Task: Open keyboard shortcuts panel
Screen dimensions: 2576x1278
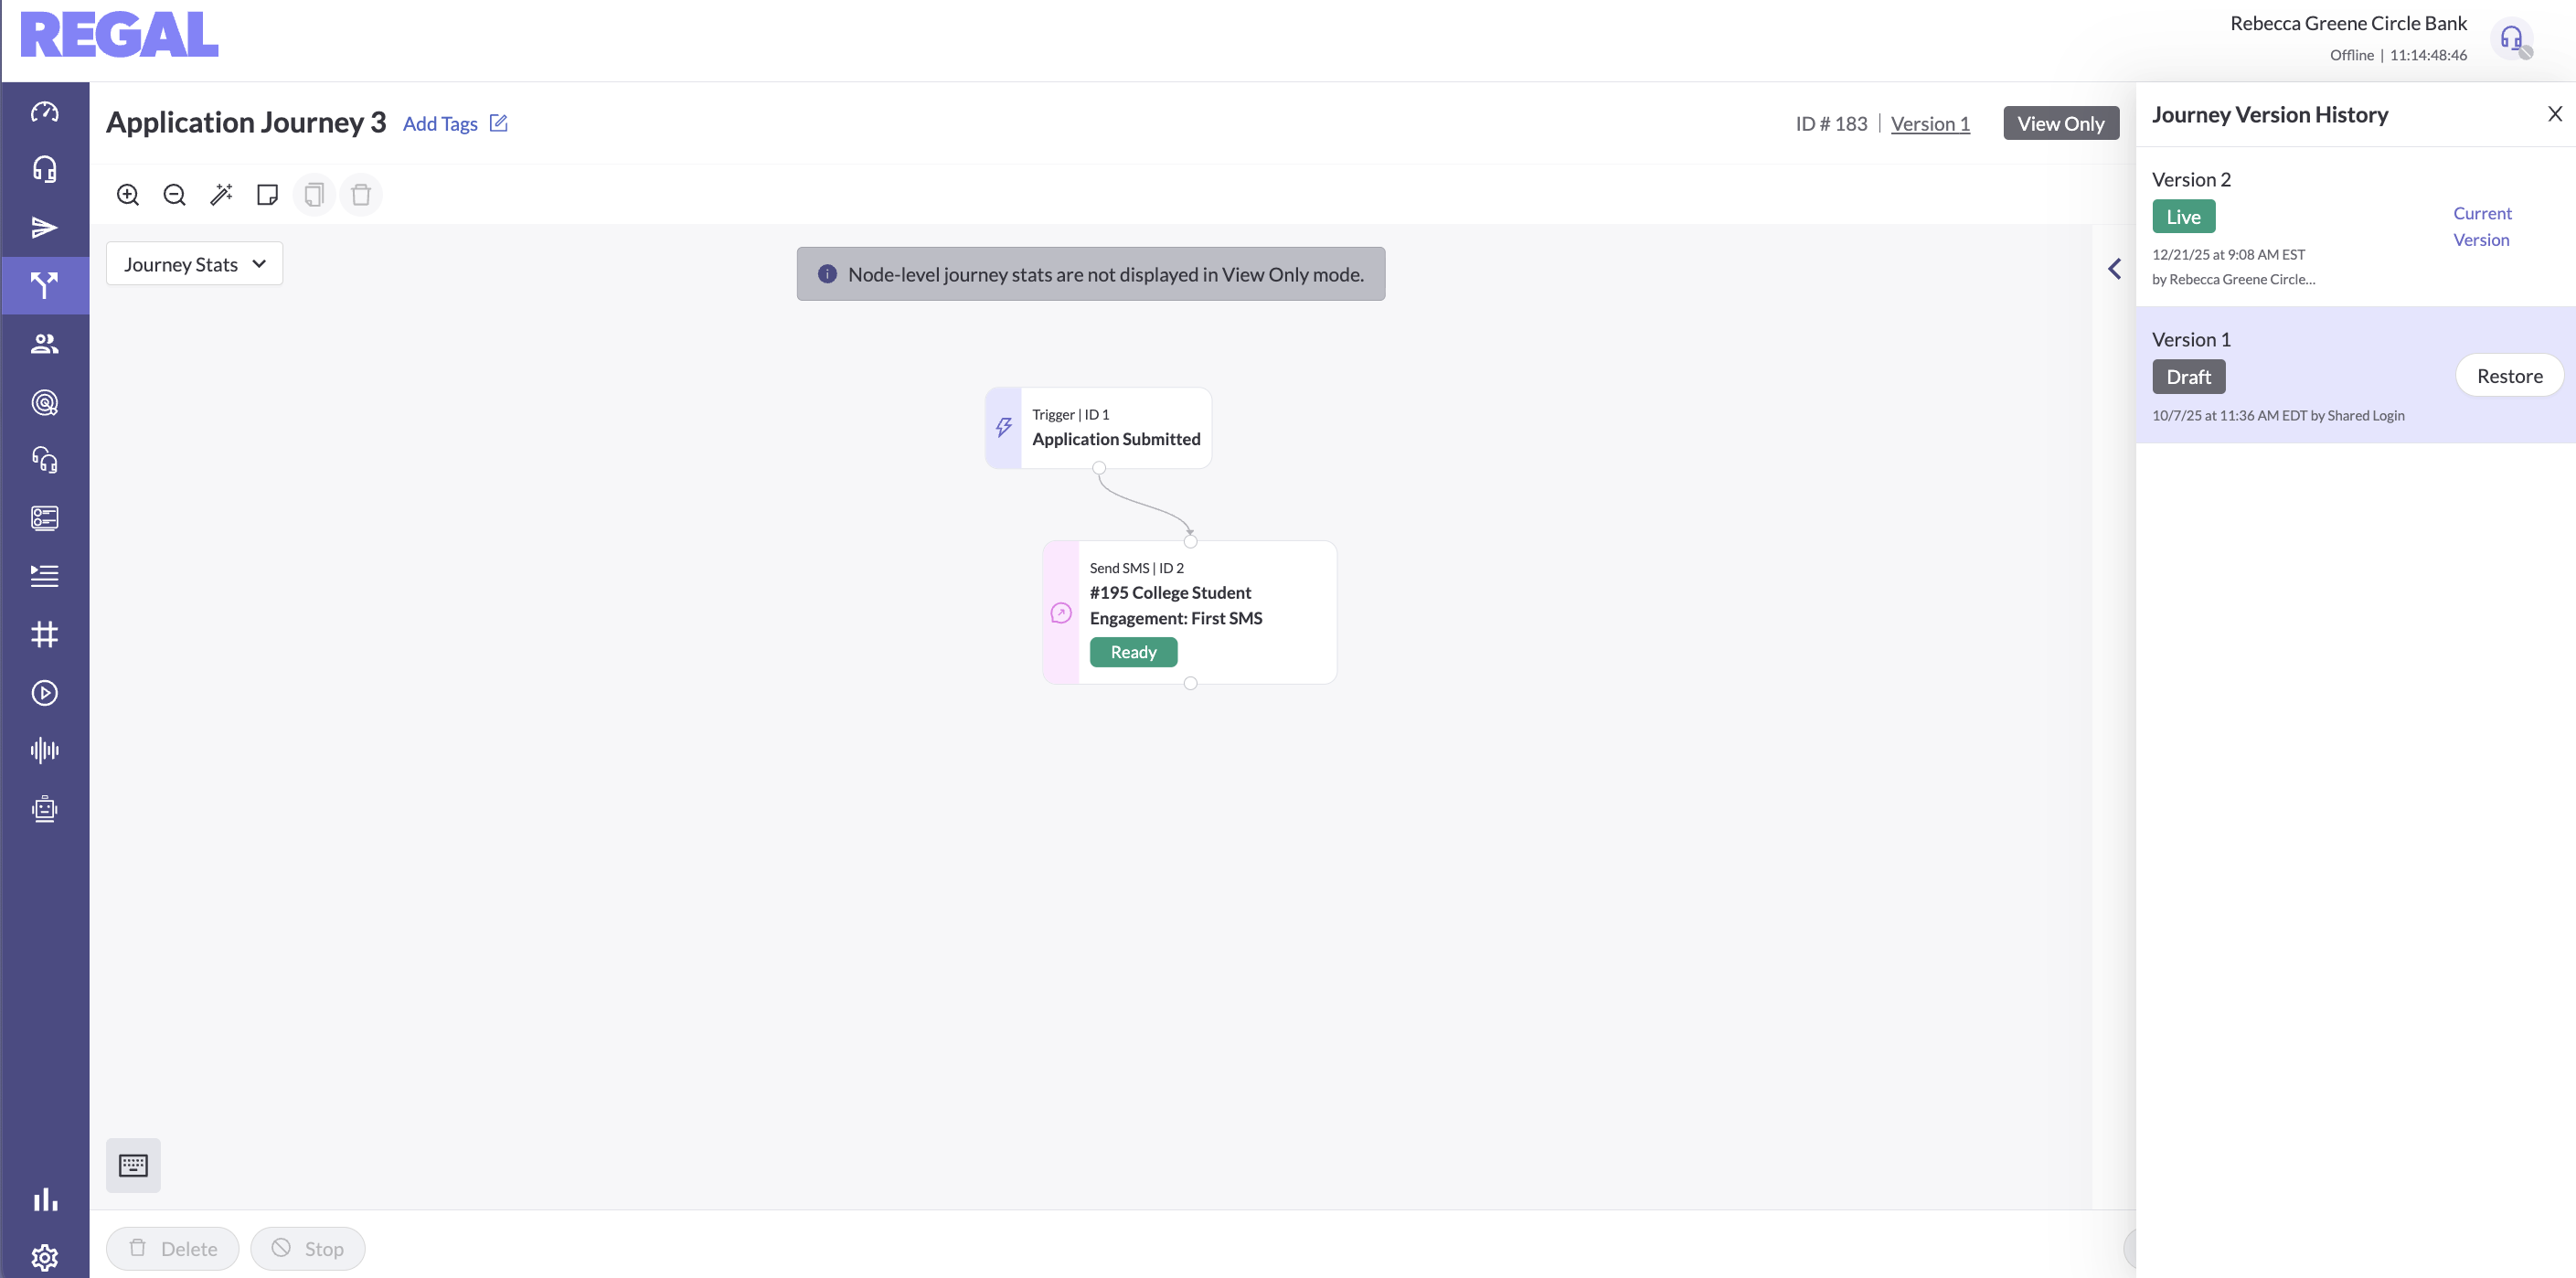Action: (x=133, y=1165)
